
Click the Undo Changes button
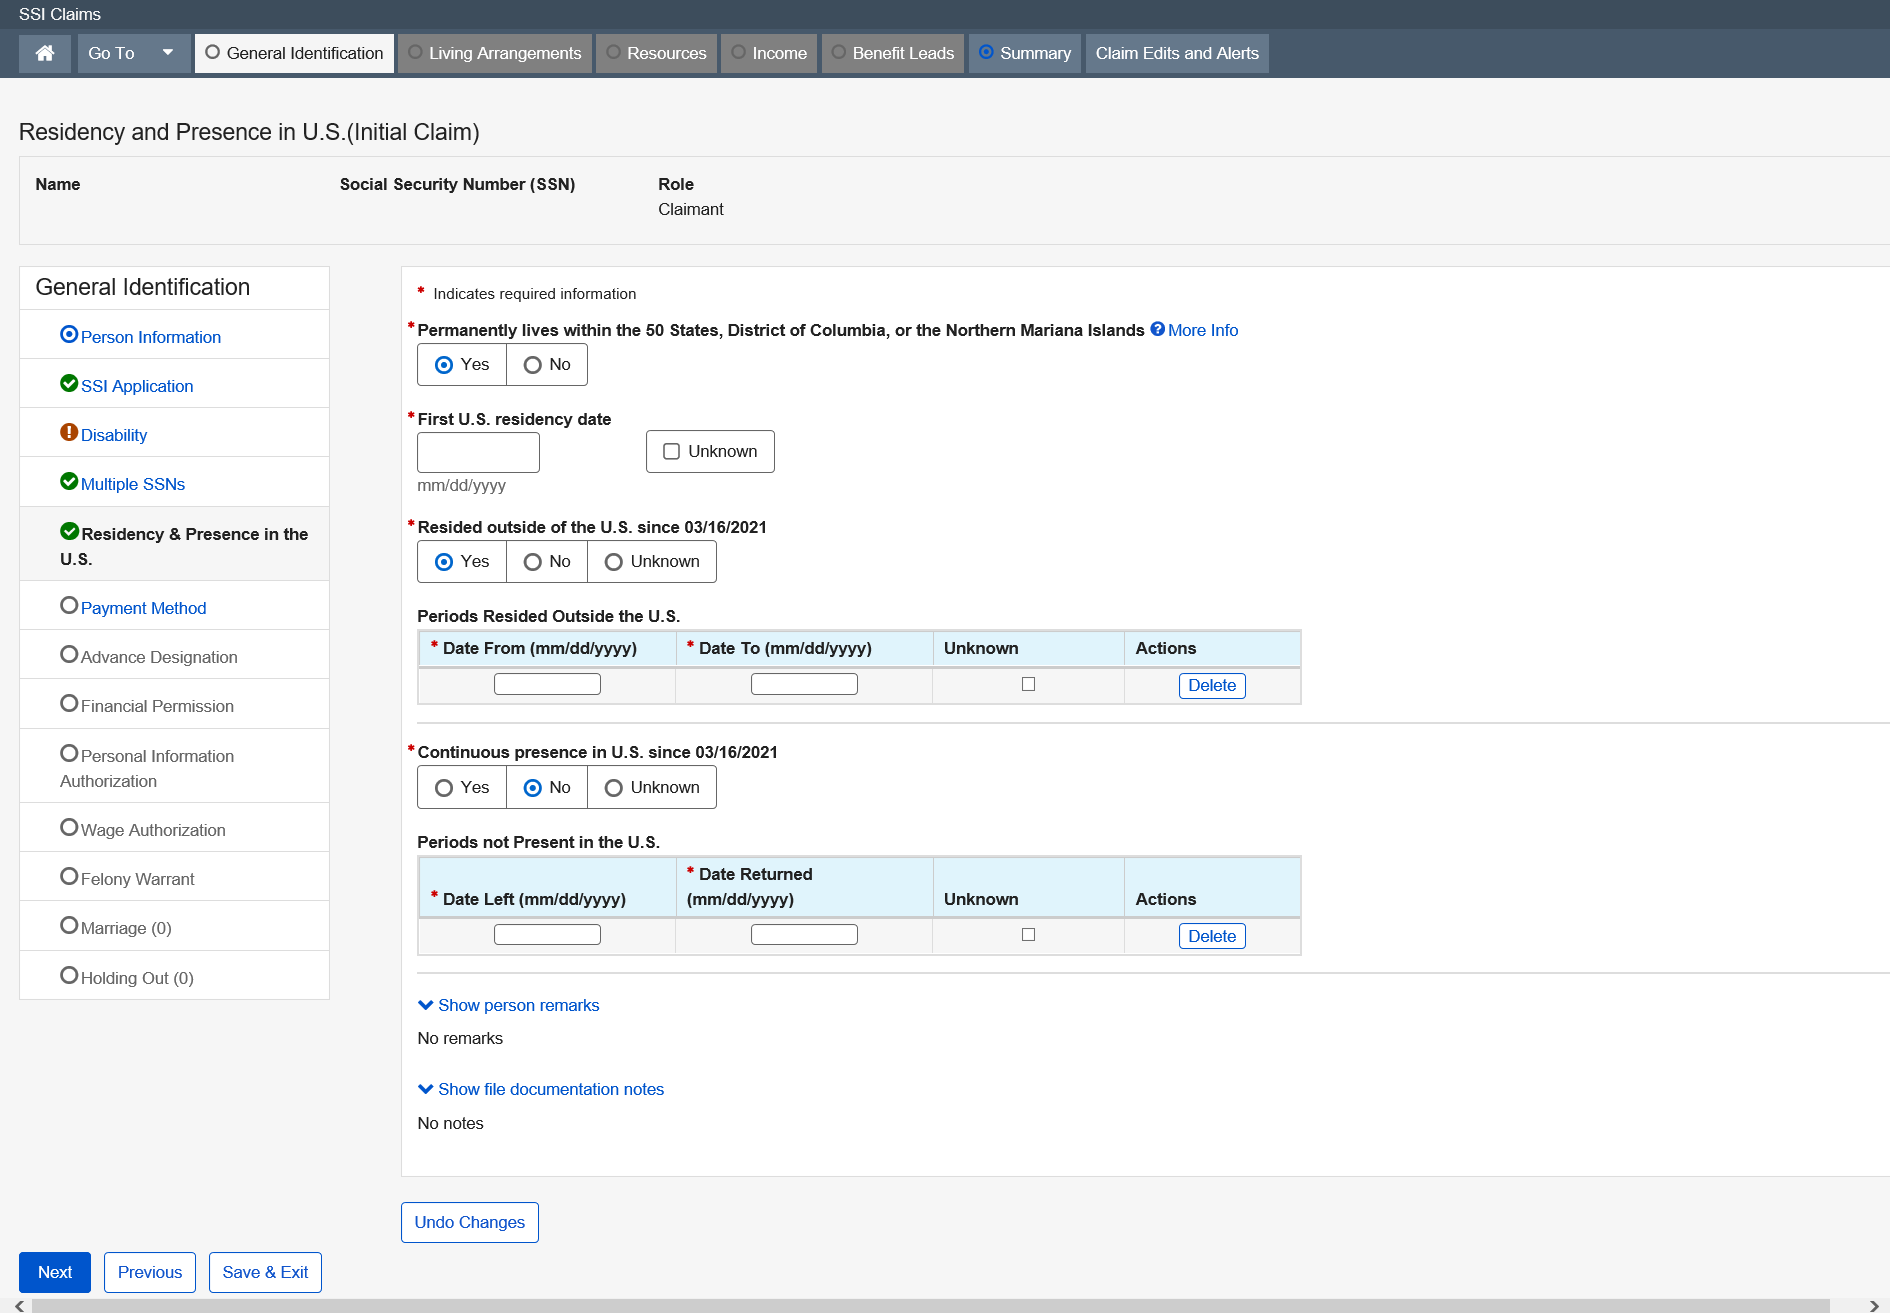(470, 1222)
